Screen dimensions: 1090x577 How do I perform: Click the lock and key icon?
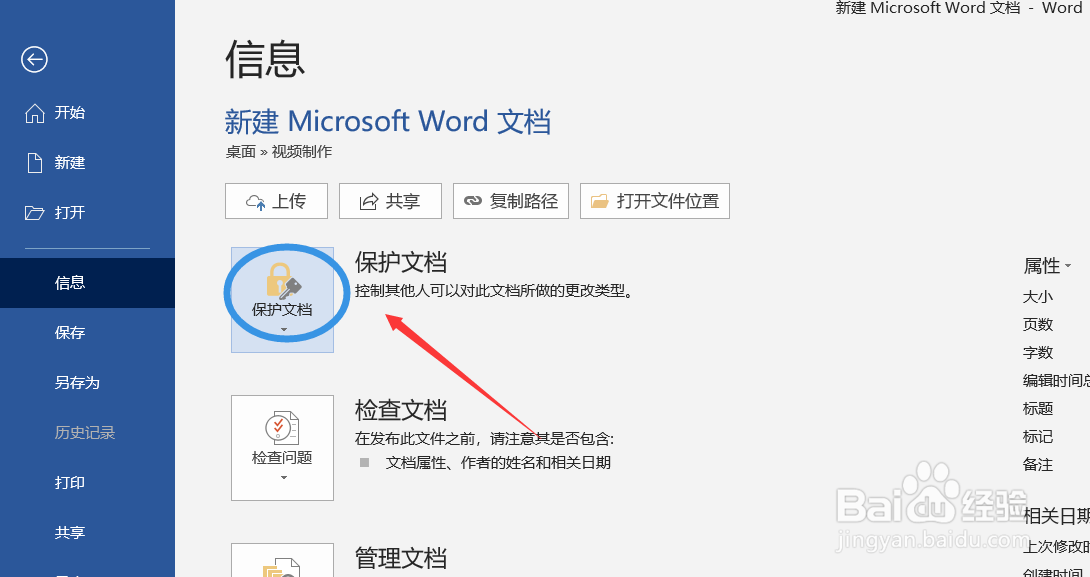pos(282,280)
